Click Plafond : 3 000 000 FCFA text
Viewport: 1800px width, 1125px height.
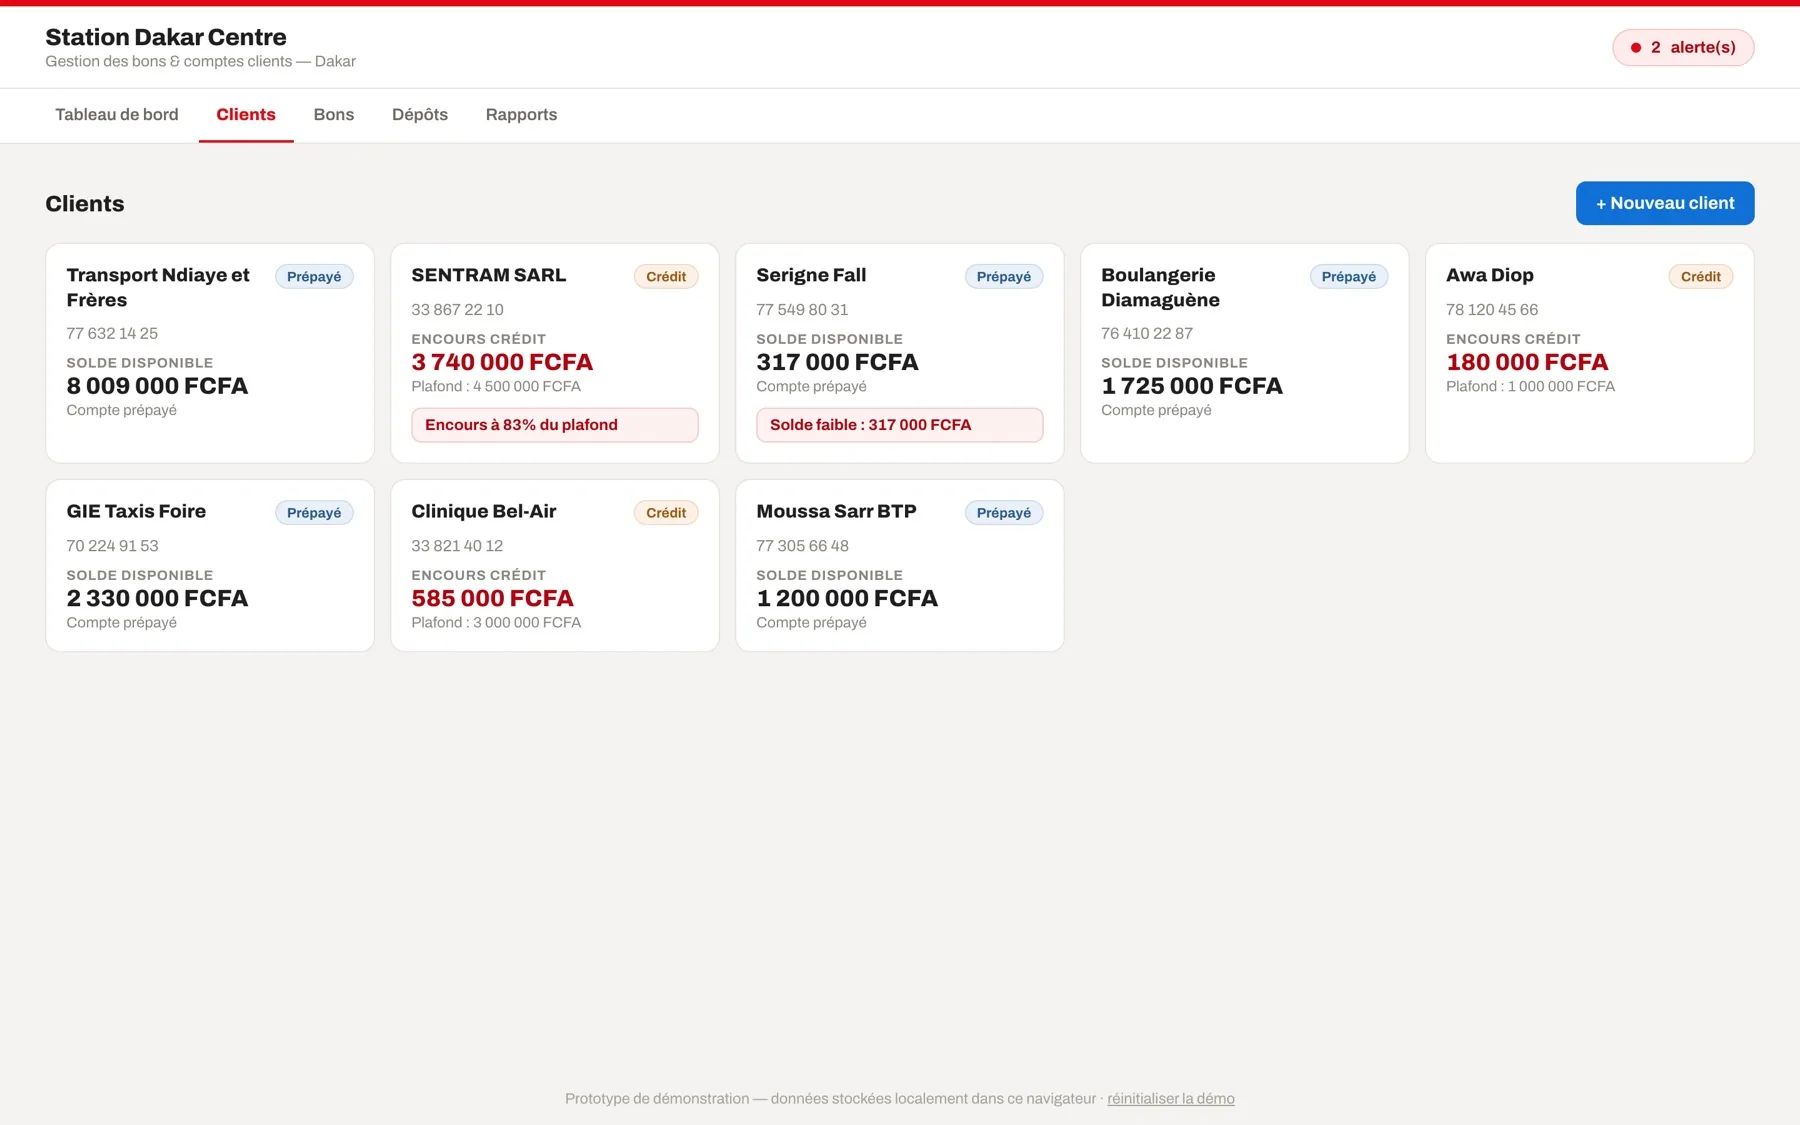pyautogui.click(x=496, y=623)
